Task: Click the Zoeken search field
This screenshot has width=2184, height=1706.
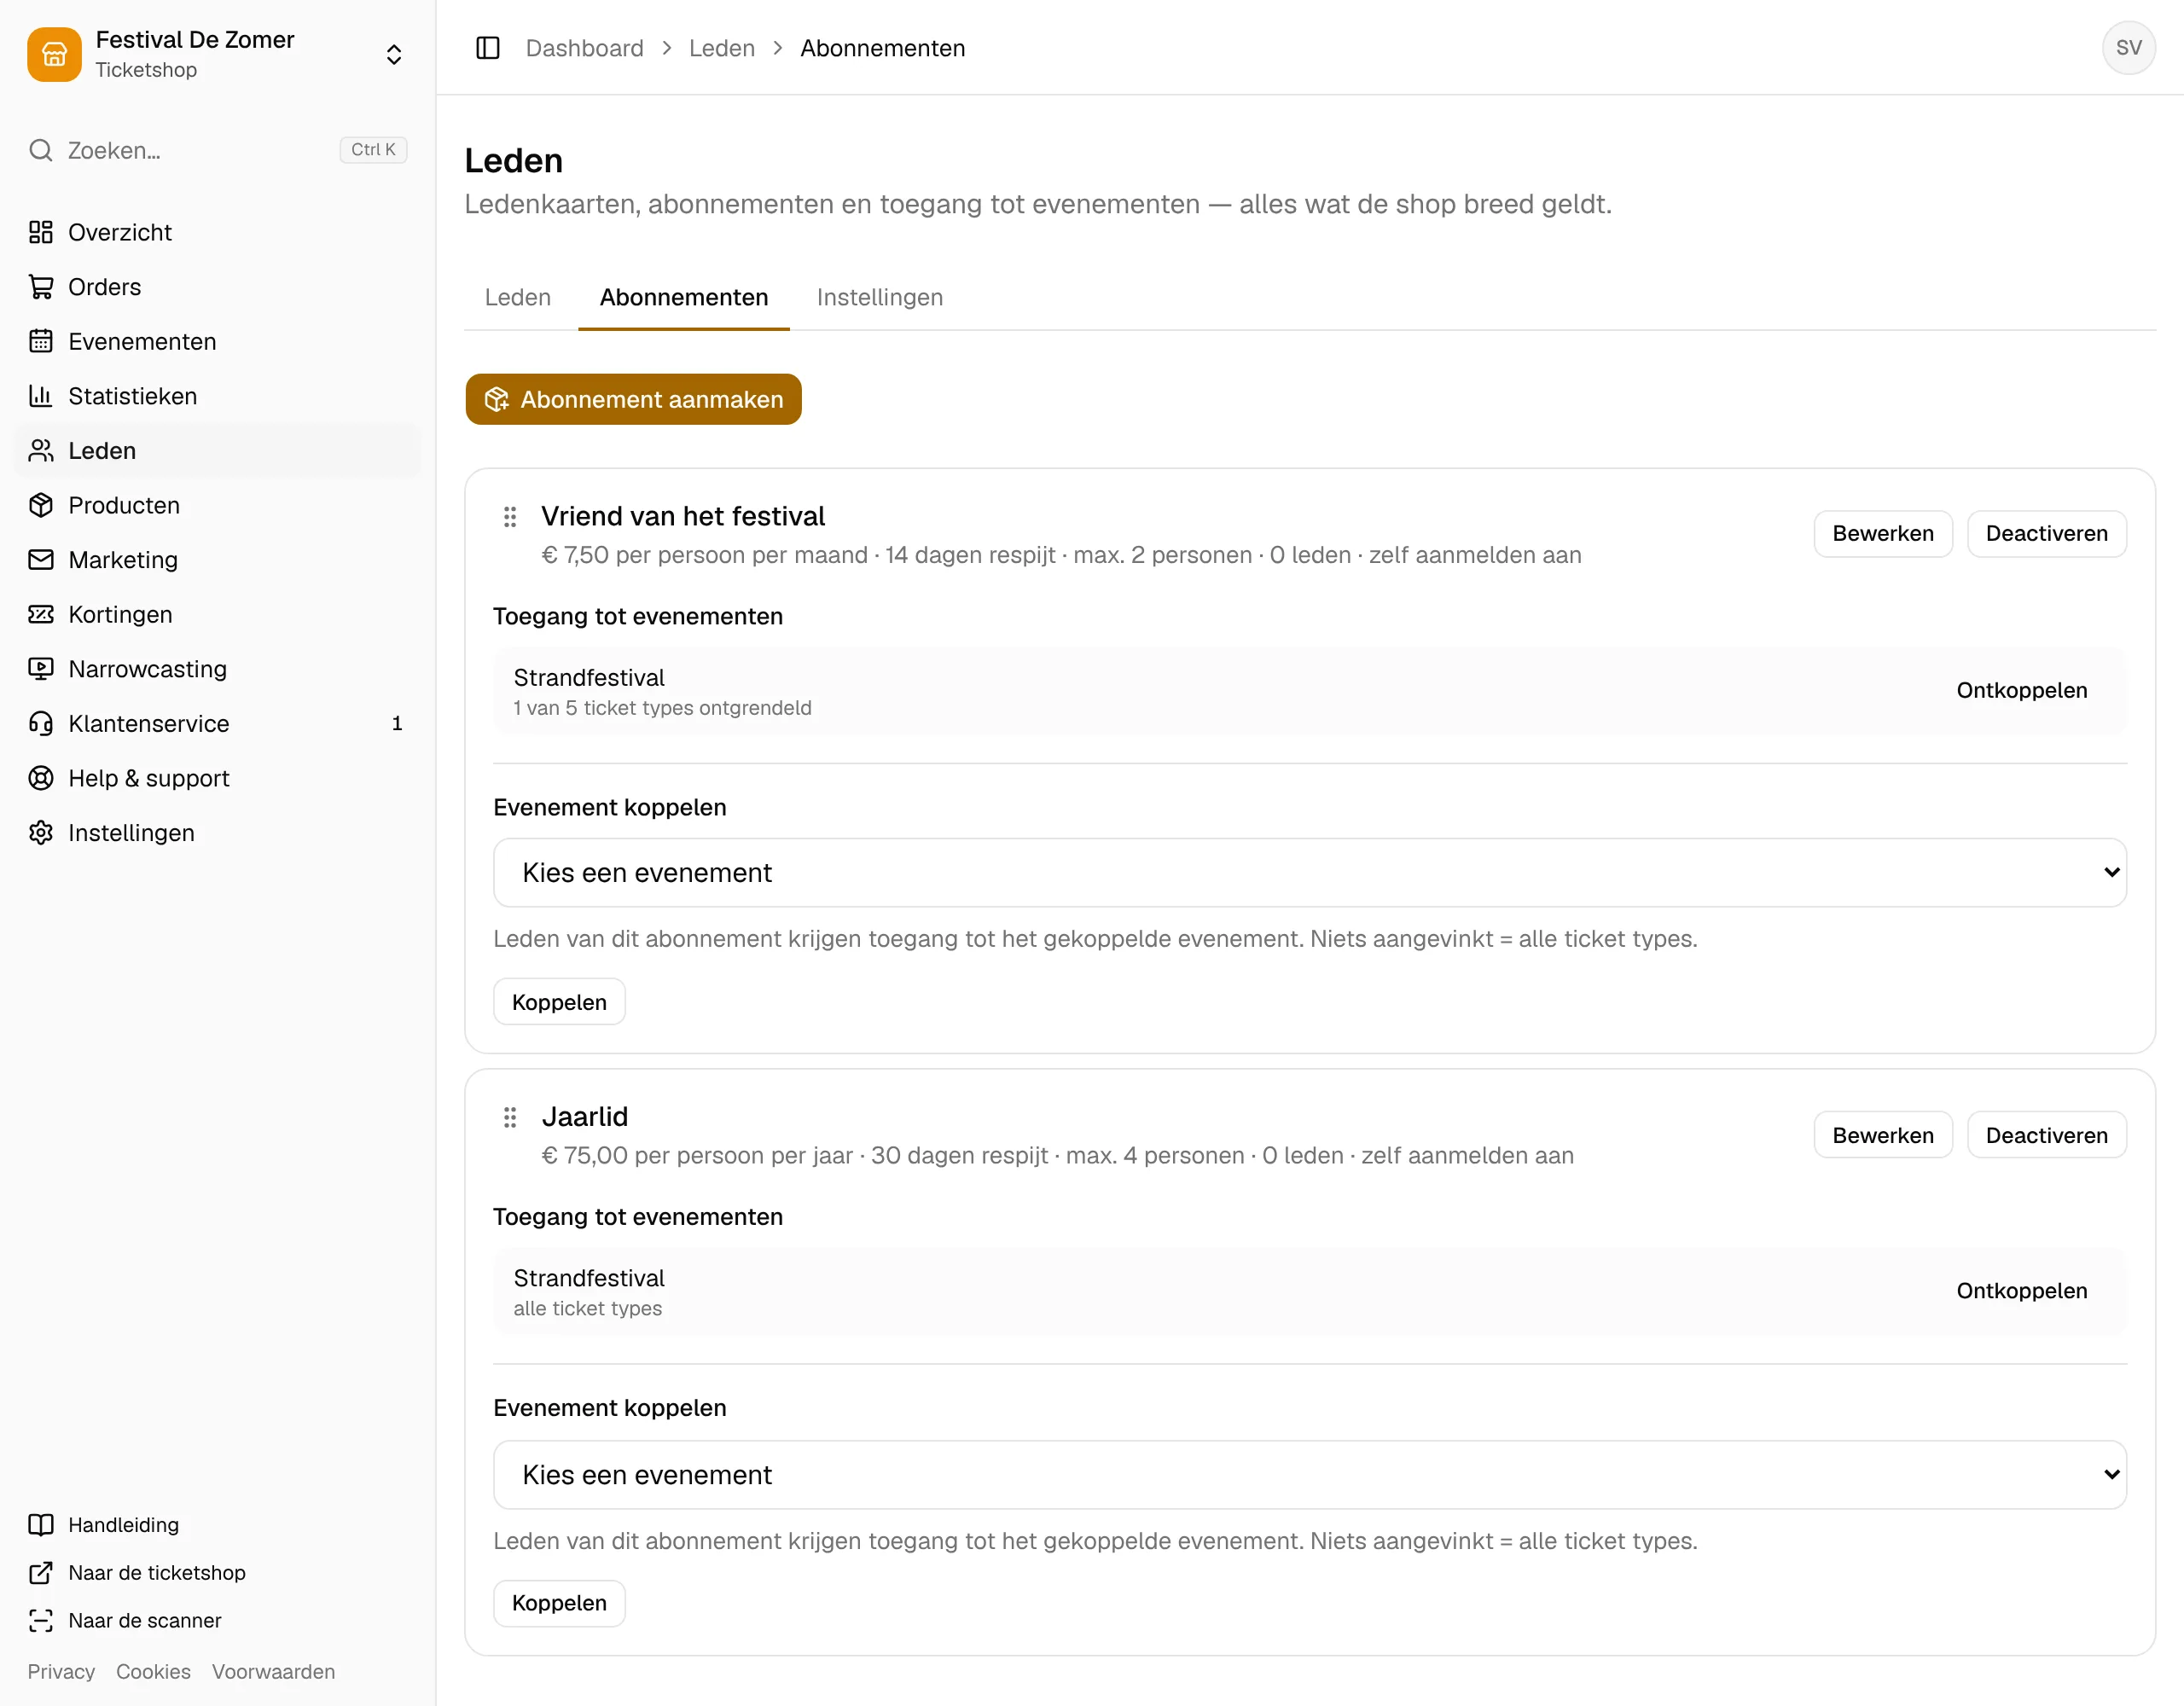Action: (218, 150)
